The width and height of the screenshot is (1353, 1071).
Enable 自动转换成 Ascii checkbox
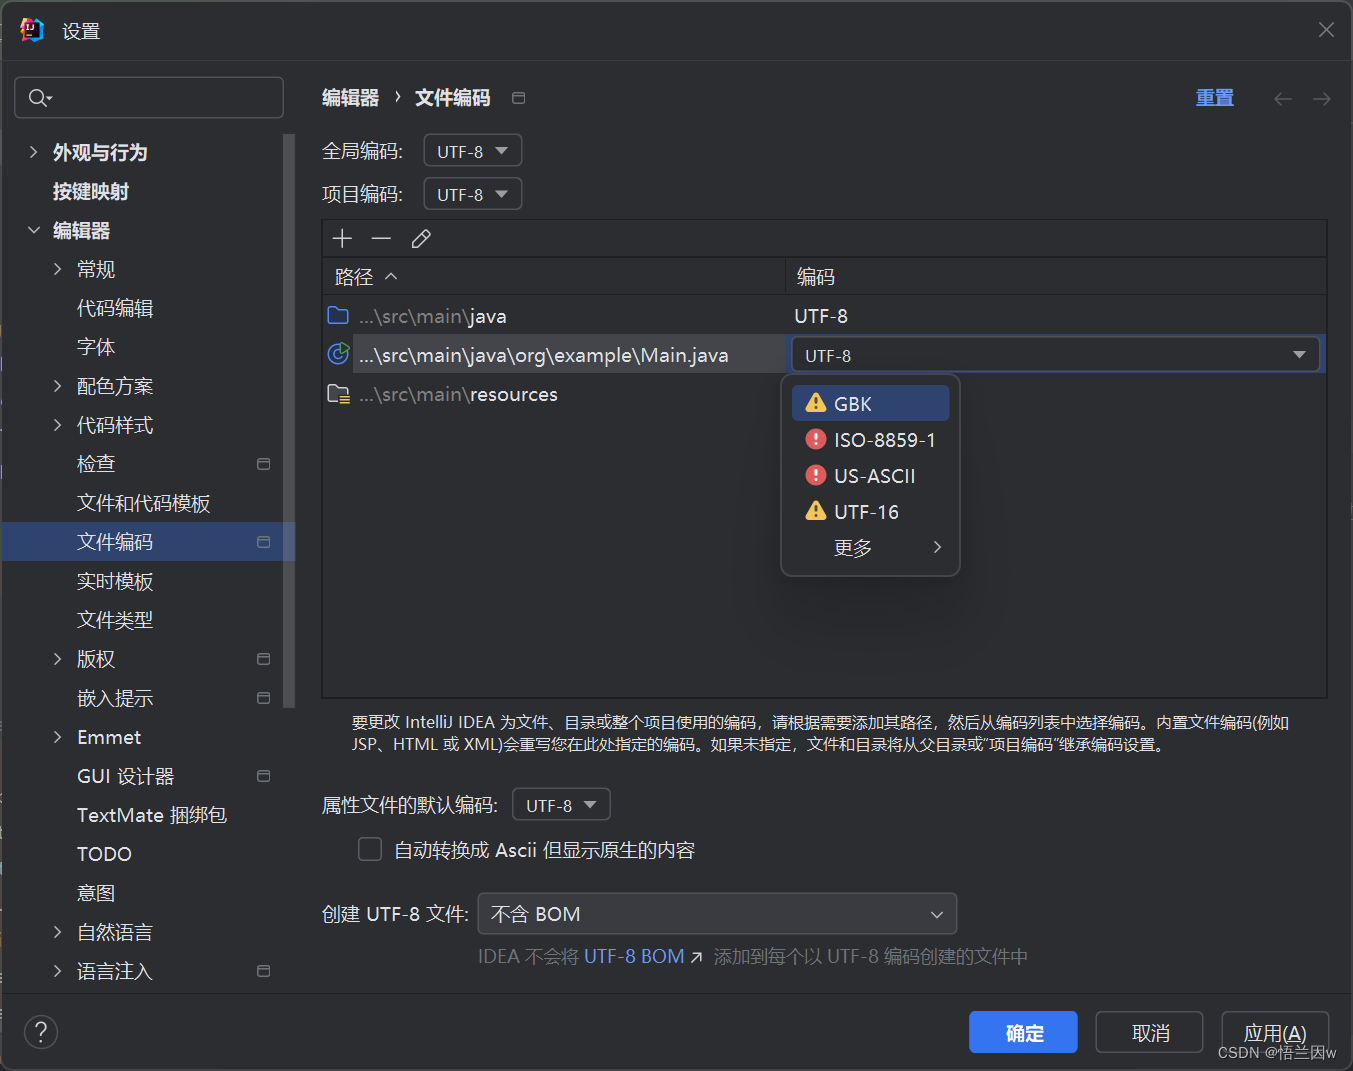pos(370,849)
